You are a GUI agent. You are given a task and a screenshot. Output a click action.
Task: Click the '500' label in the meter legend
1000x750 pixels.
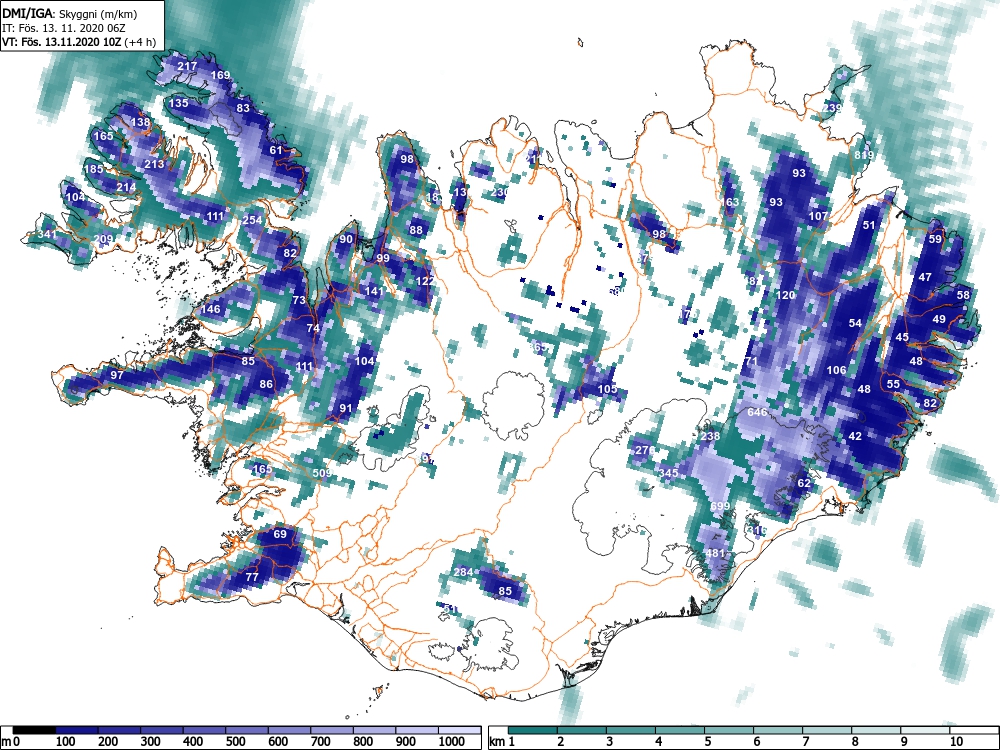point(235,742)
